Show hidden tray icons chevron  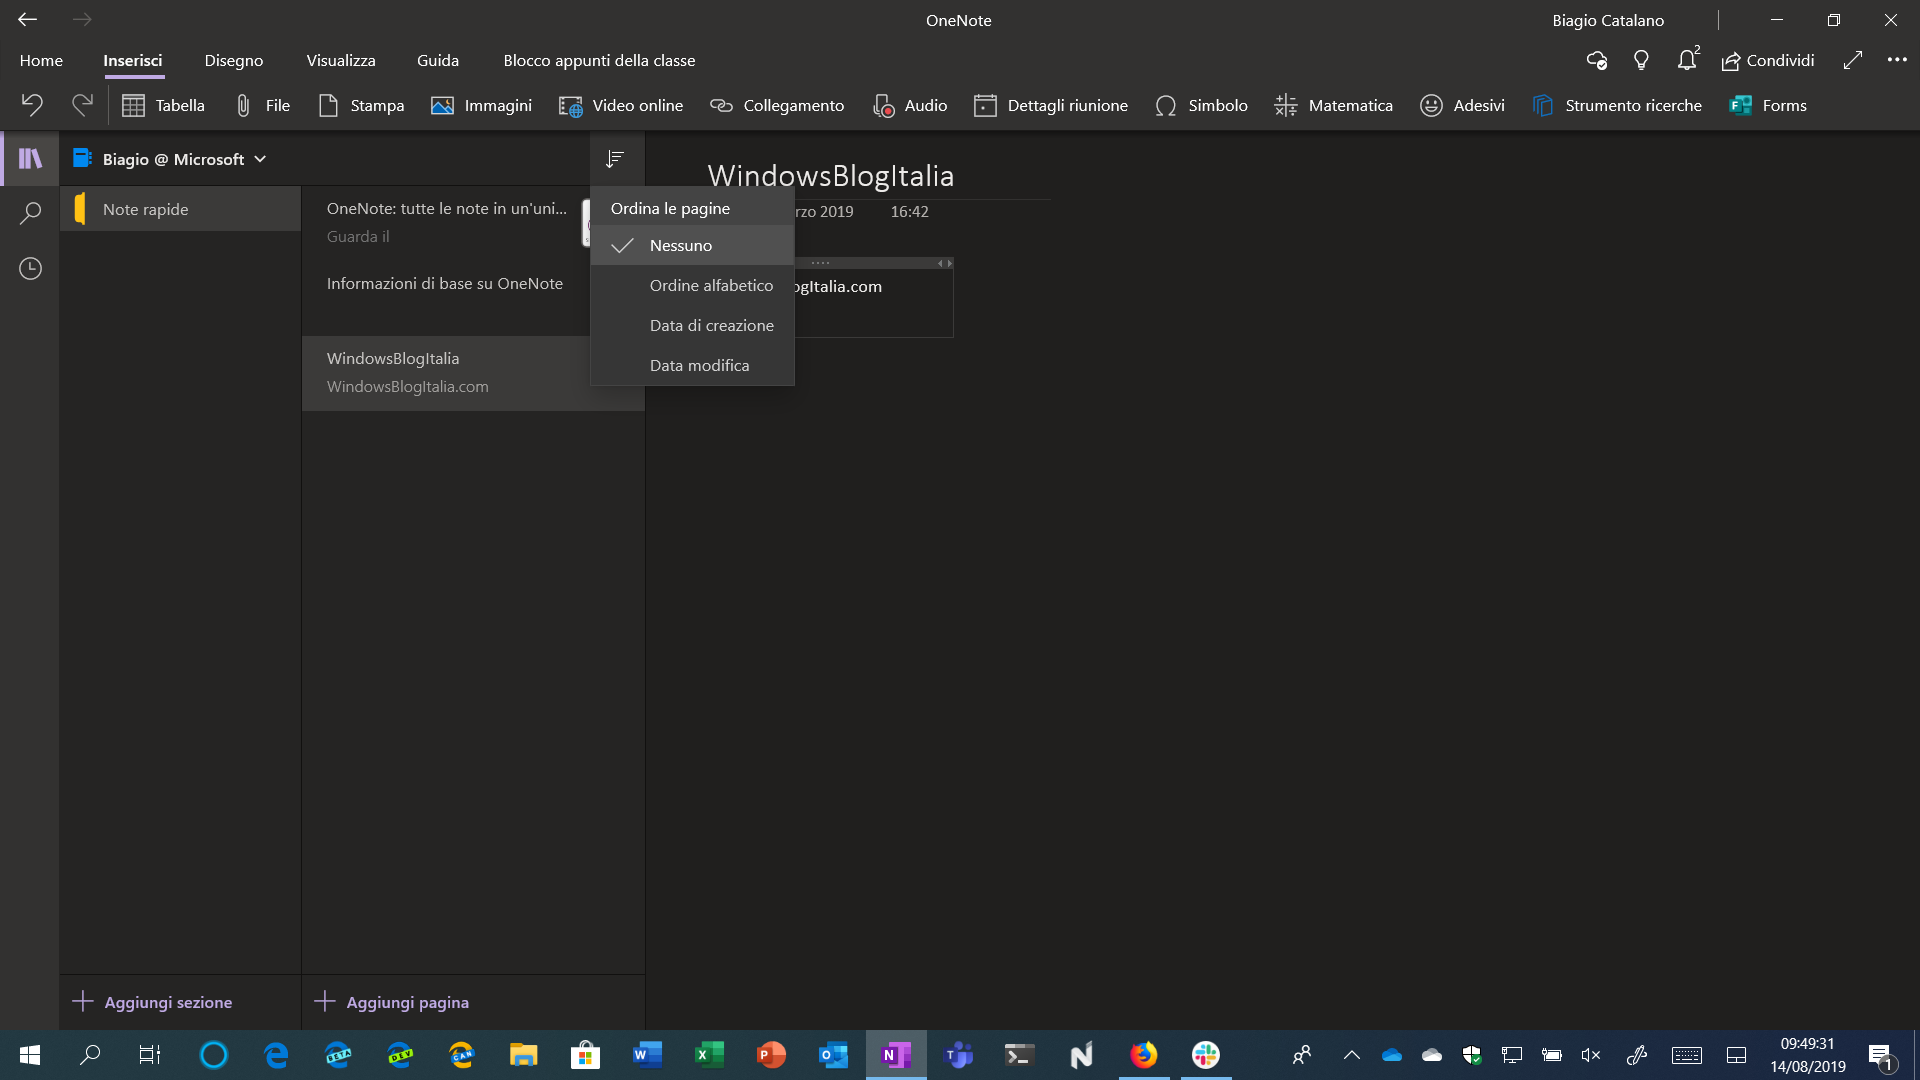click(x=1351, y=1054)
